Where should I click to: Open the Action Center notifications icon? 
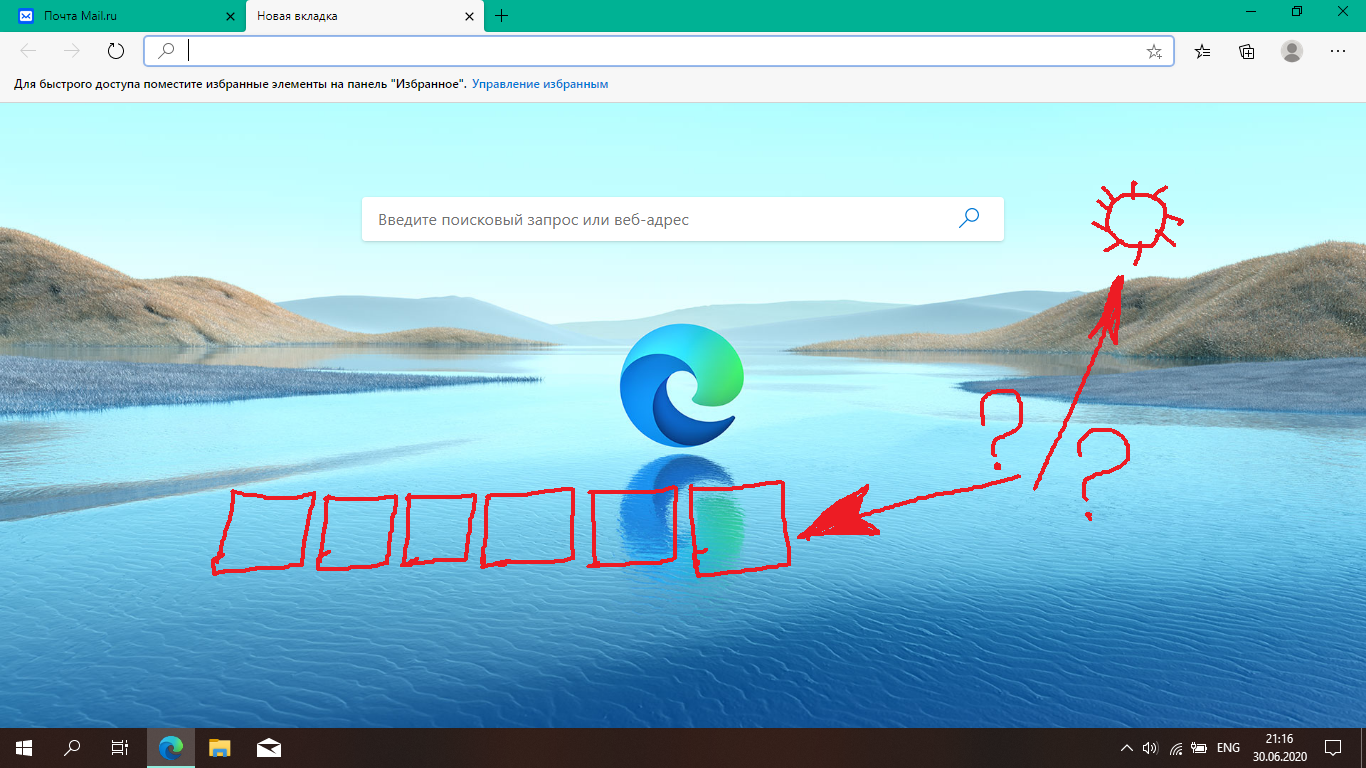tap(1333, 747)
